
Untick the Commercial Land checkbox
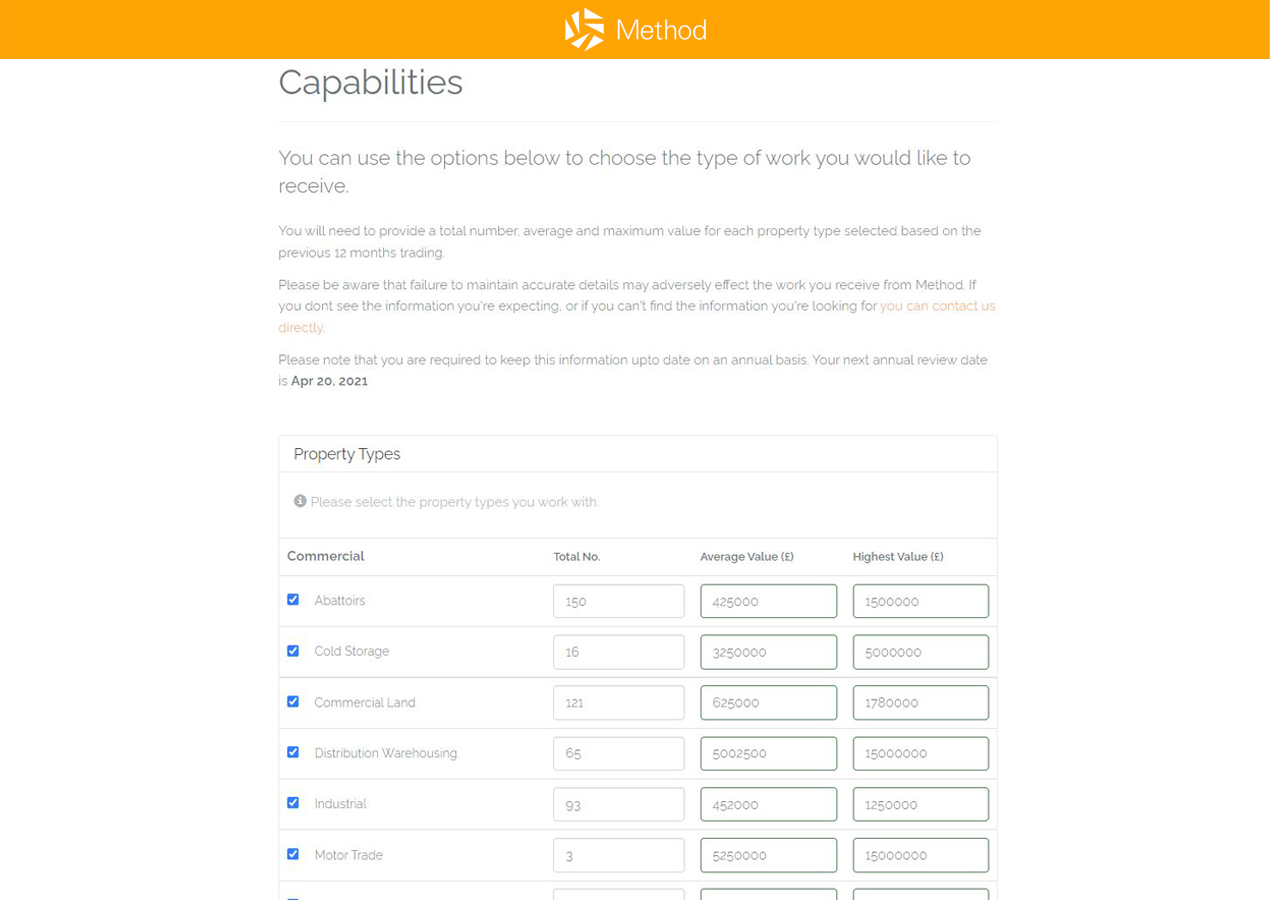click(293, 702)
